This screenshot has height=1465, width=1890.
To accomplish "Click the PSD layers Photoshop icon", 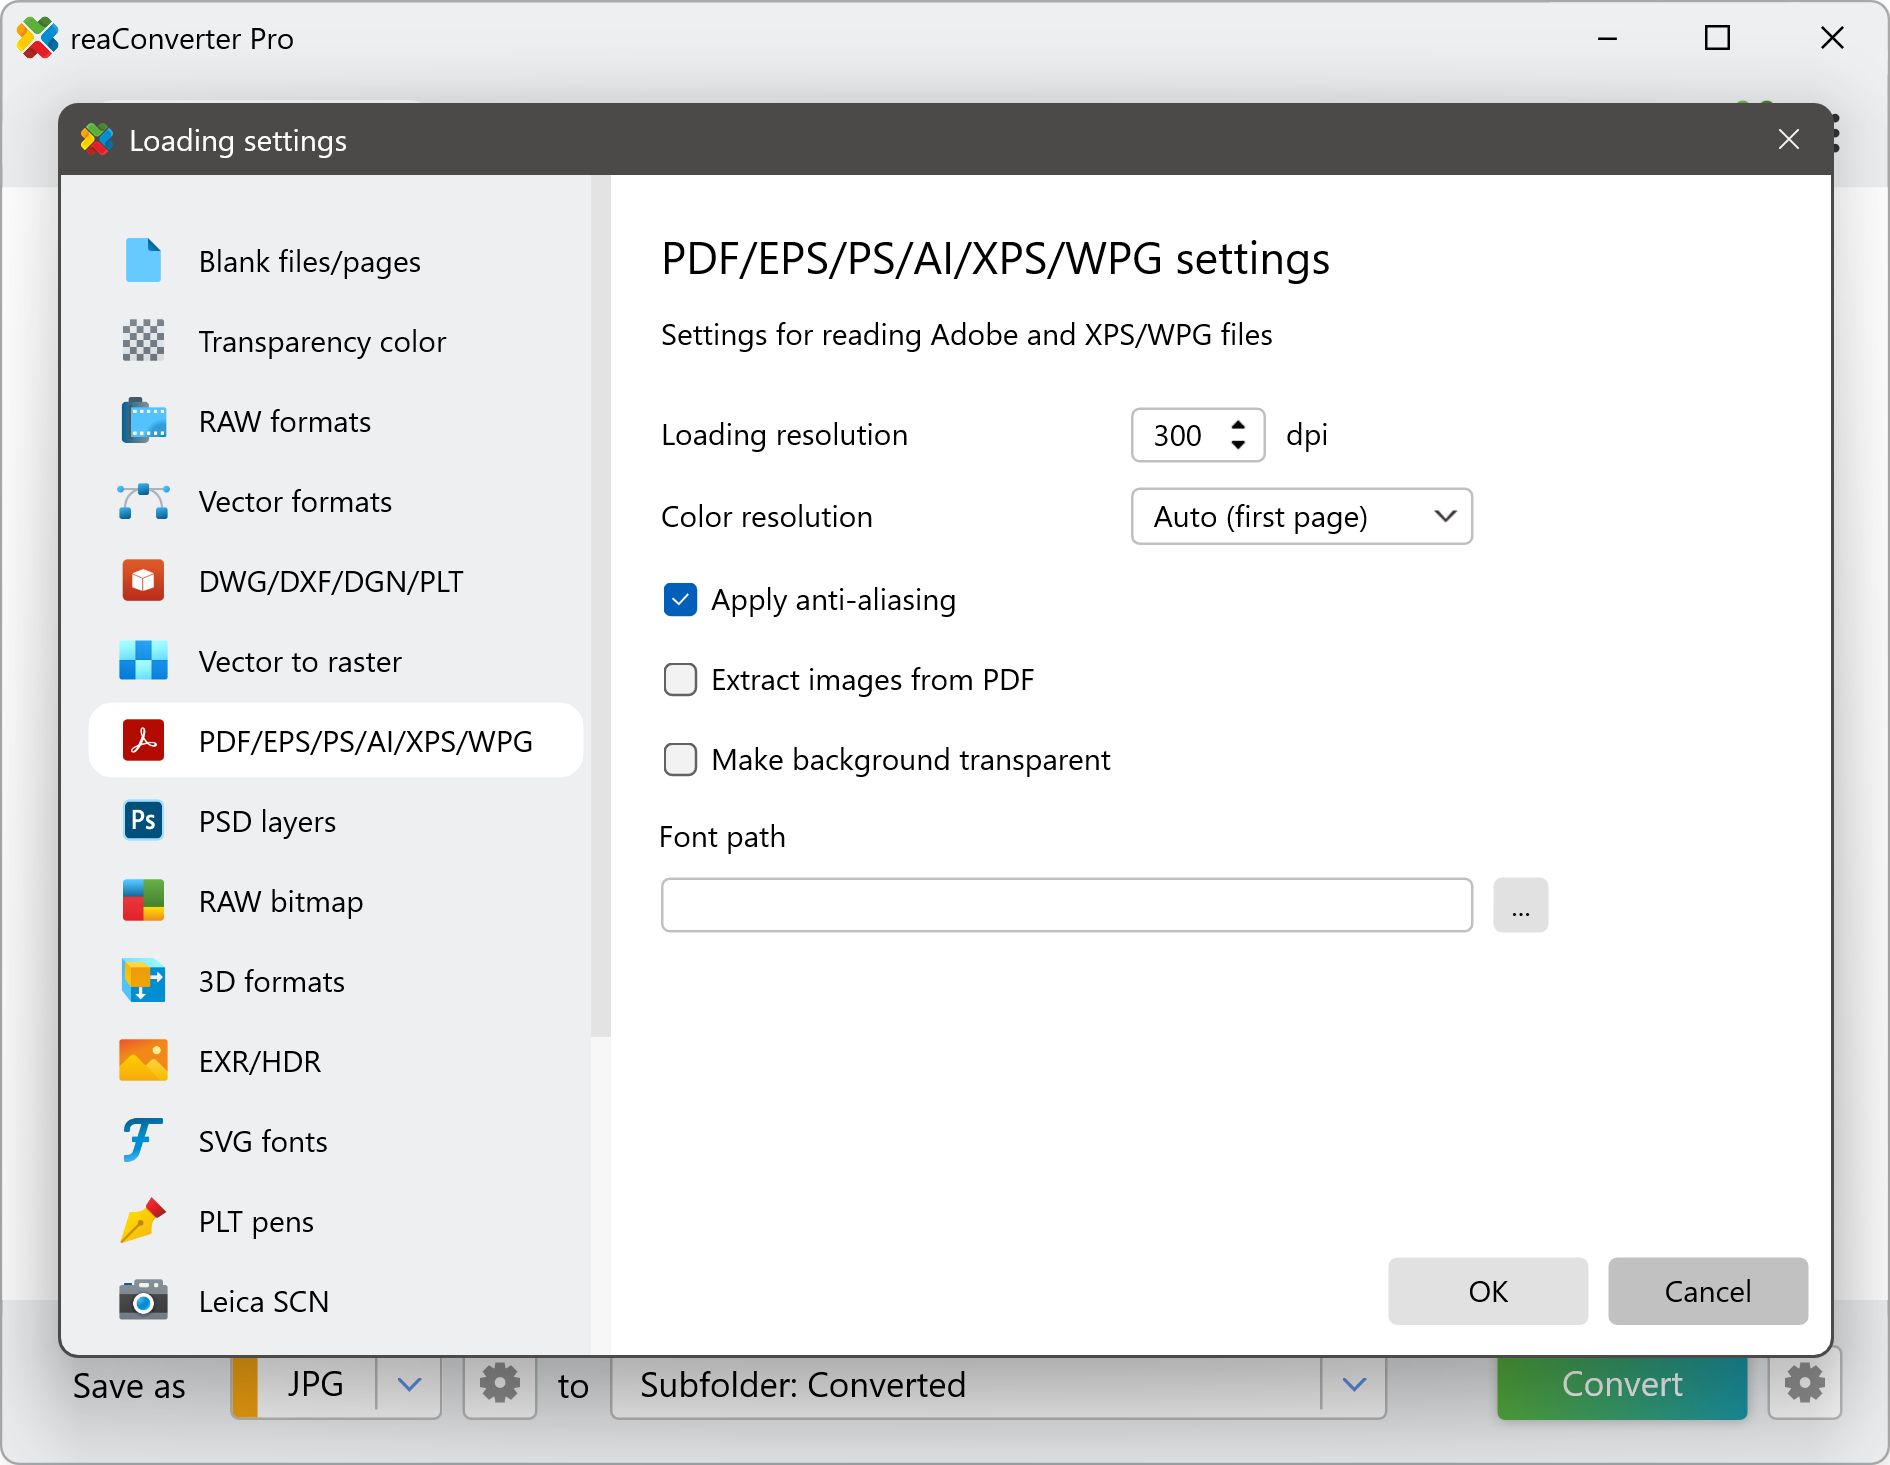I will [143, 821].
